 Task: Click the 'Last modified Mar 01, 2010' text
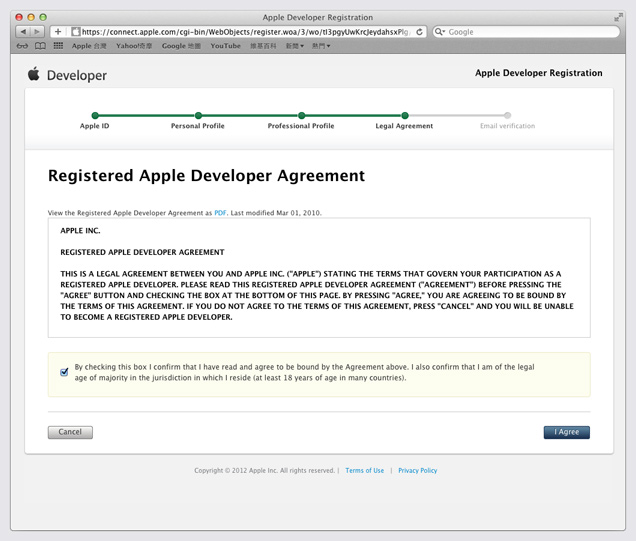[x=276, y=213]
